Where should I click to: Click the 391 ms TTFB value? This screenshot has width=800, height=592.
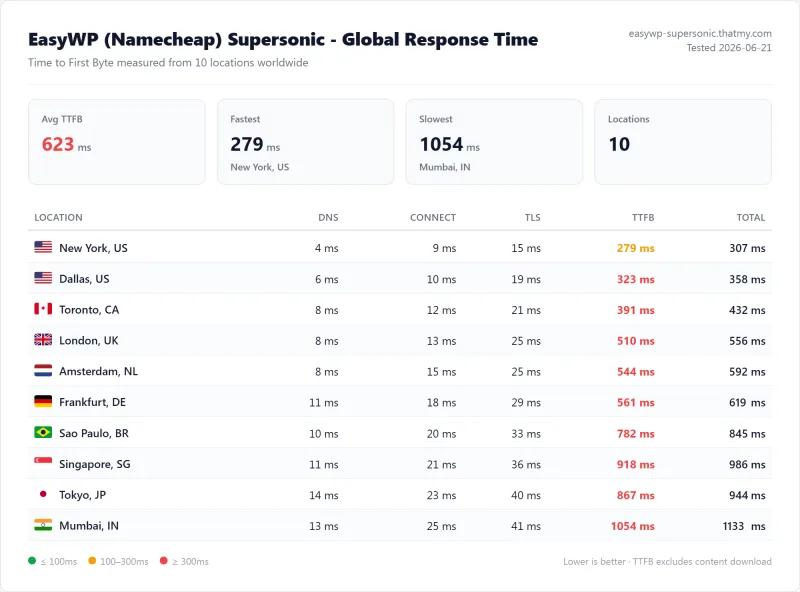(x=635, y=310)
